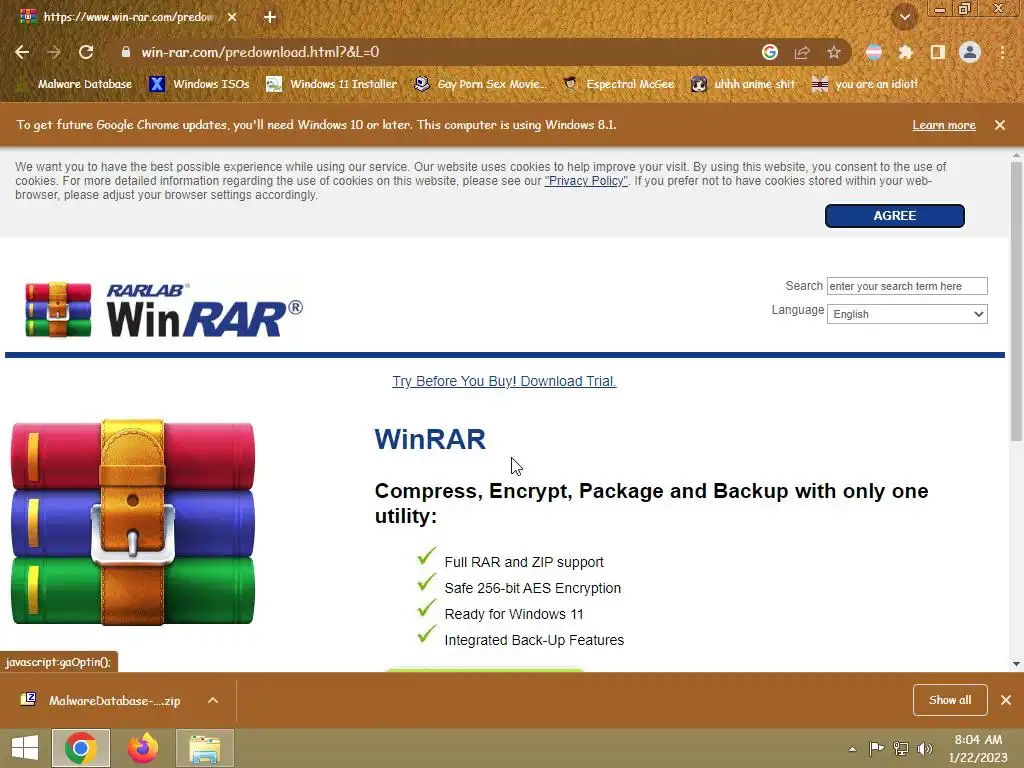This screenshot has height=768, width=1024.
Task: Click the forward navigation arrow
Action: coord(54,52)
